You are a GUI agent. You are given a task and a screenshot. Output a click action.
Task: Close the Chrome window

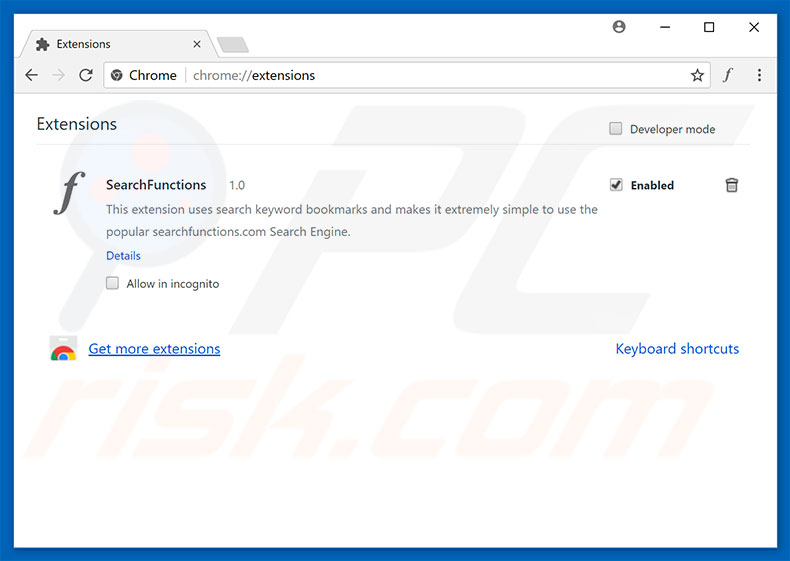[754, 27]
